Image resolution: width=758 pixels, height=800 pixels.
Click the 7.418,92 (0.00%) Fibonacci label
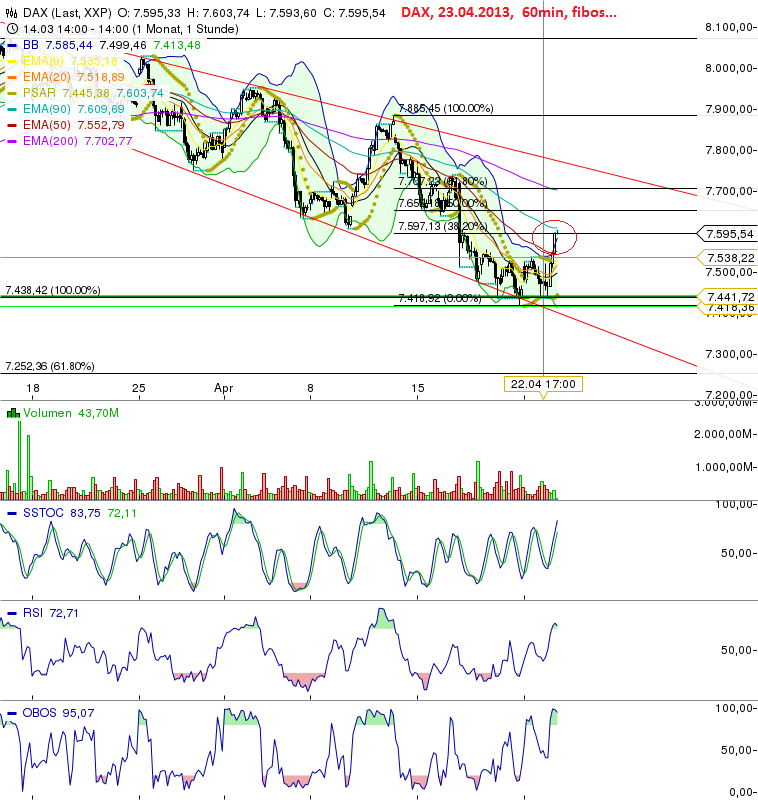click(x=440, y=298)
